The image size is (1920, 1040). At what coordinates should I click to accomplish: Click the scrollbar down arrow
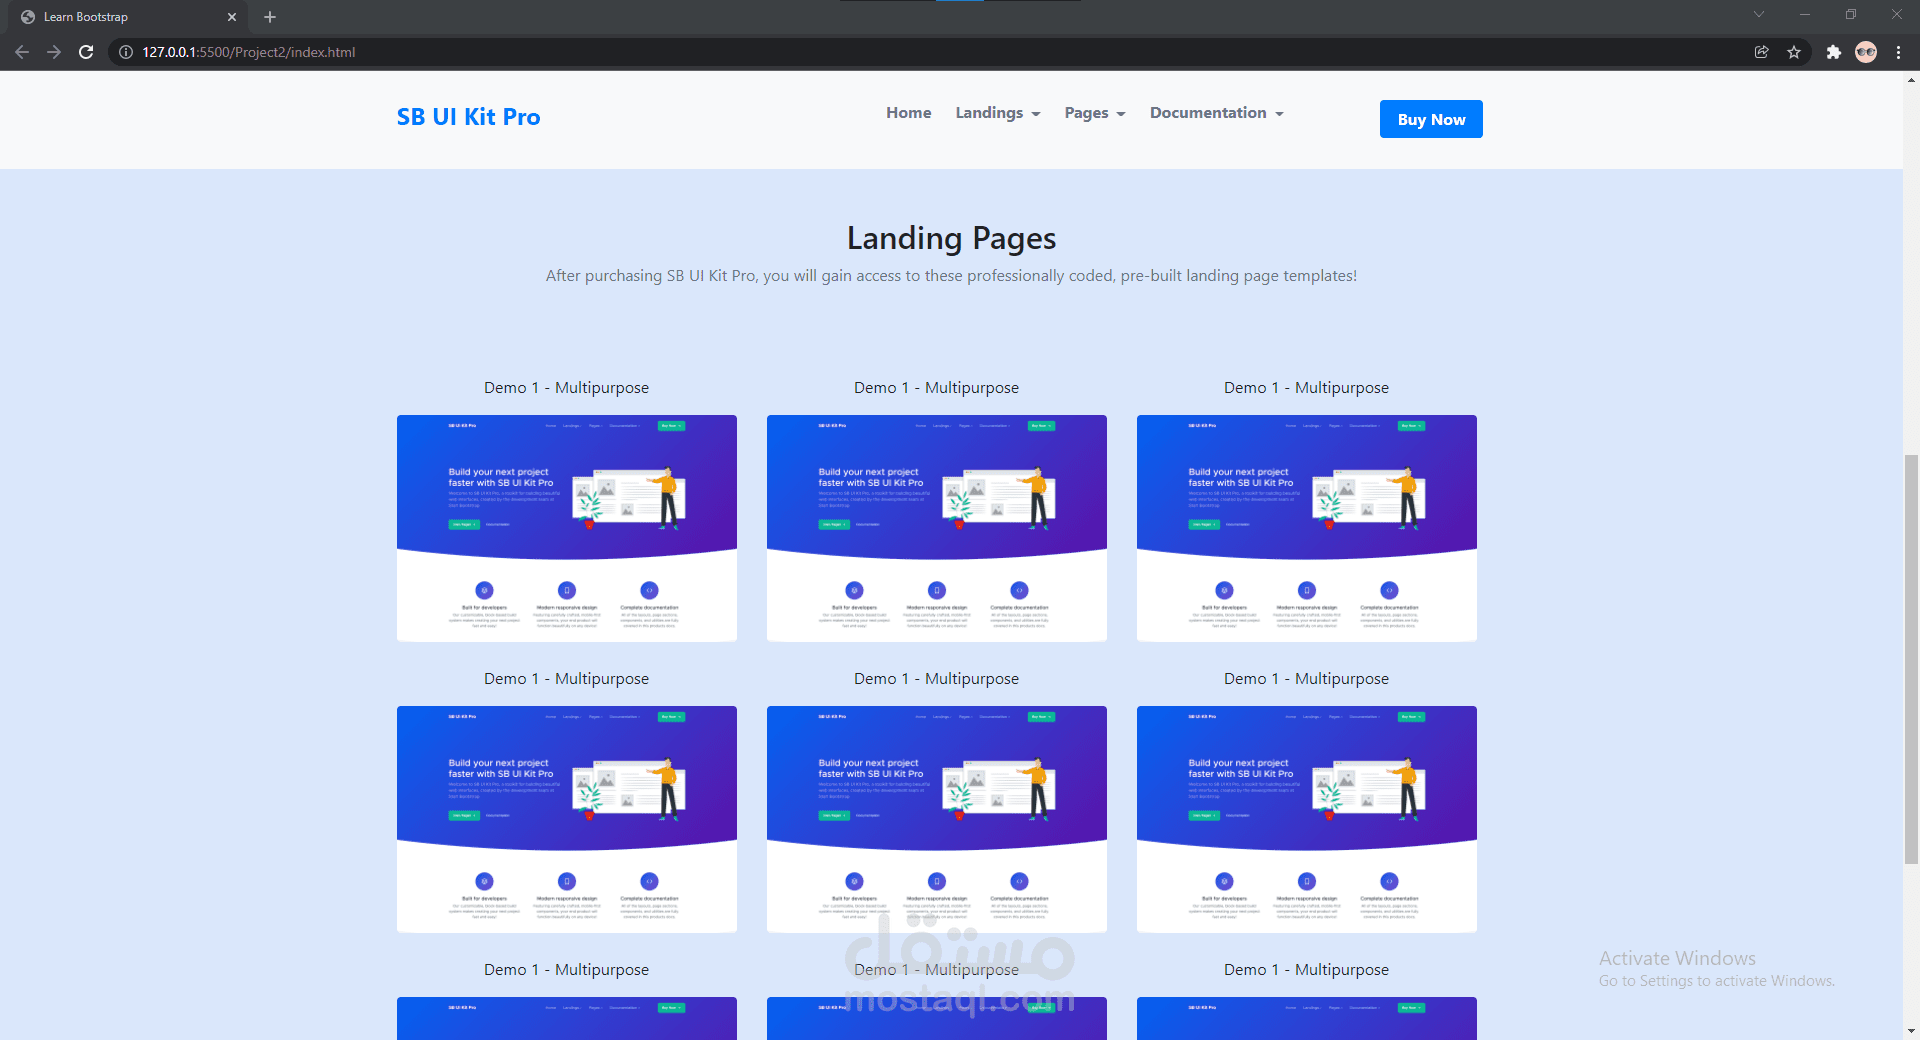point(1911,1031)
